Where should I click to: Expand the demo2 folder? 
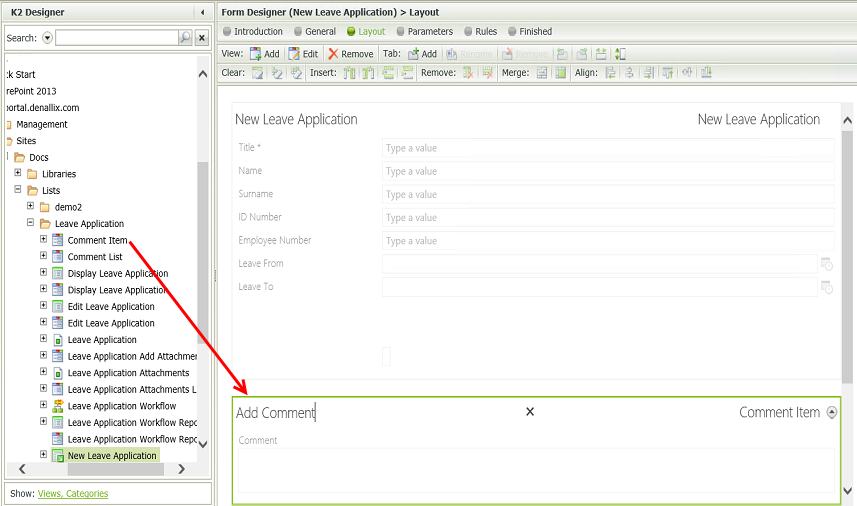(31, 207)
